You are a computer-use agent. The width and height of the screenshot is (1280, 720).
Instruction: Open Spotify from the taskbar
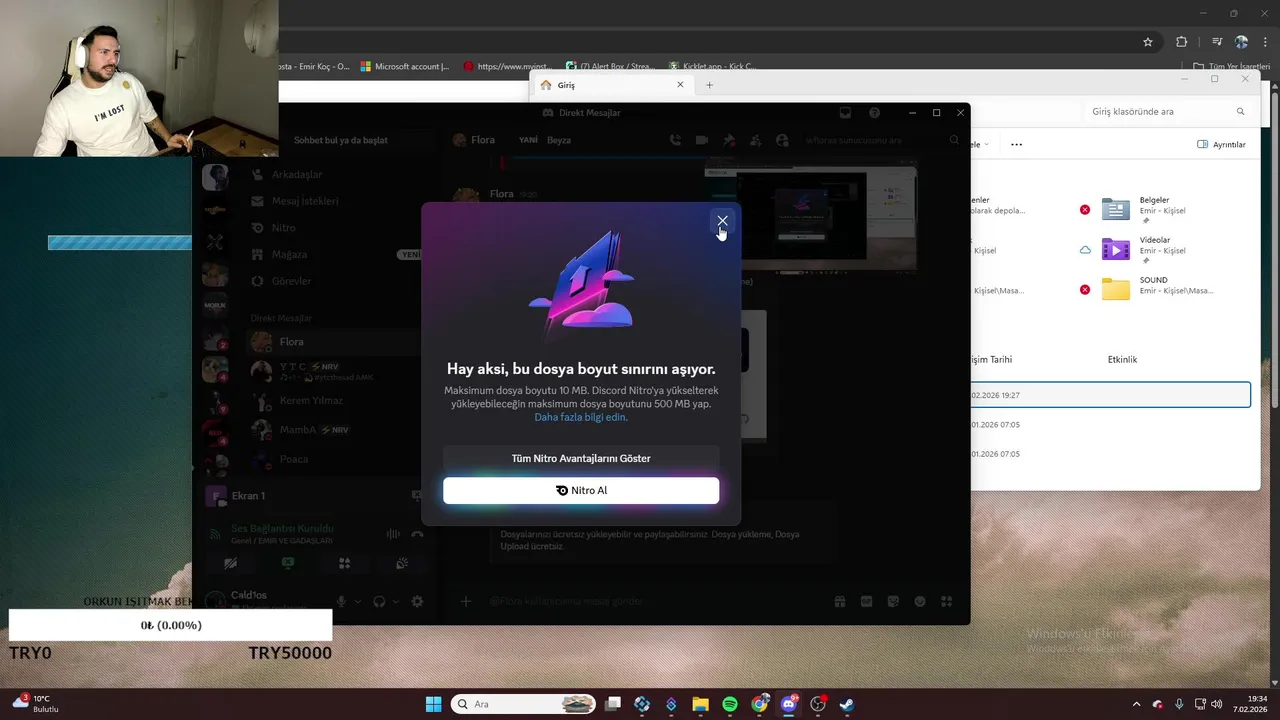click(730, 704)
